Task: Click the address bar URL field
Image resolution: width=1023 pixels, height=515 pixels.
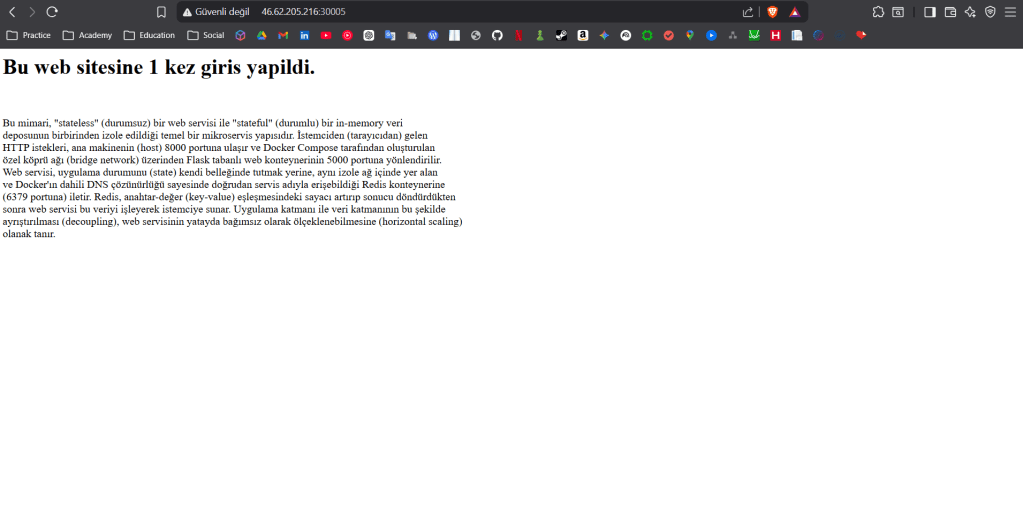Action: click(450, 12)
